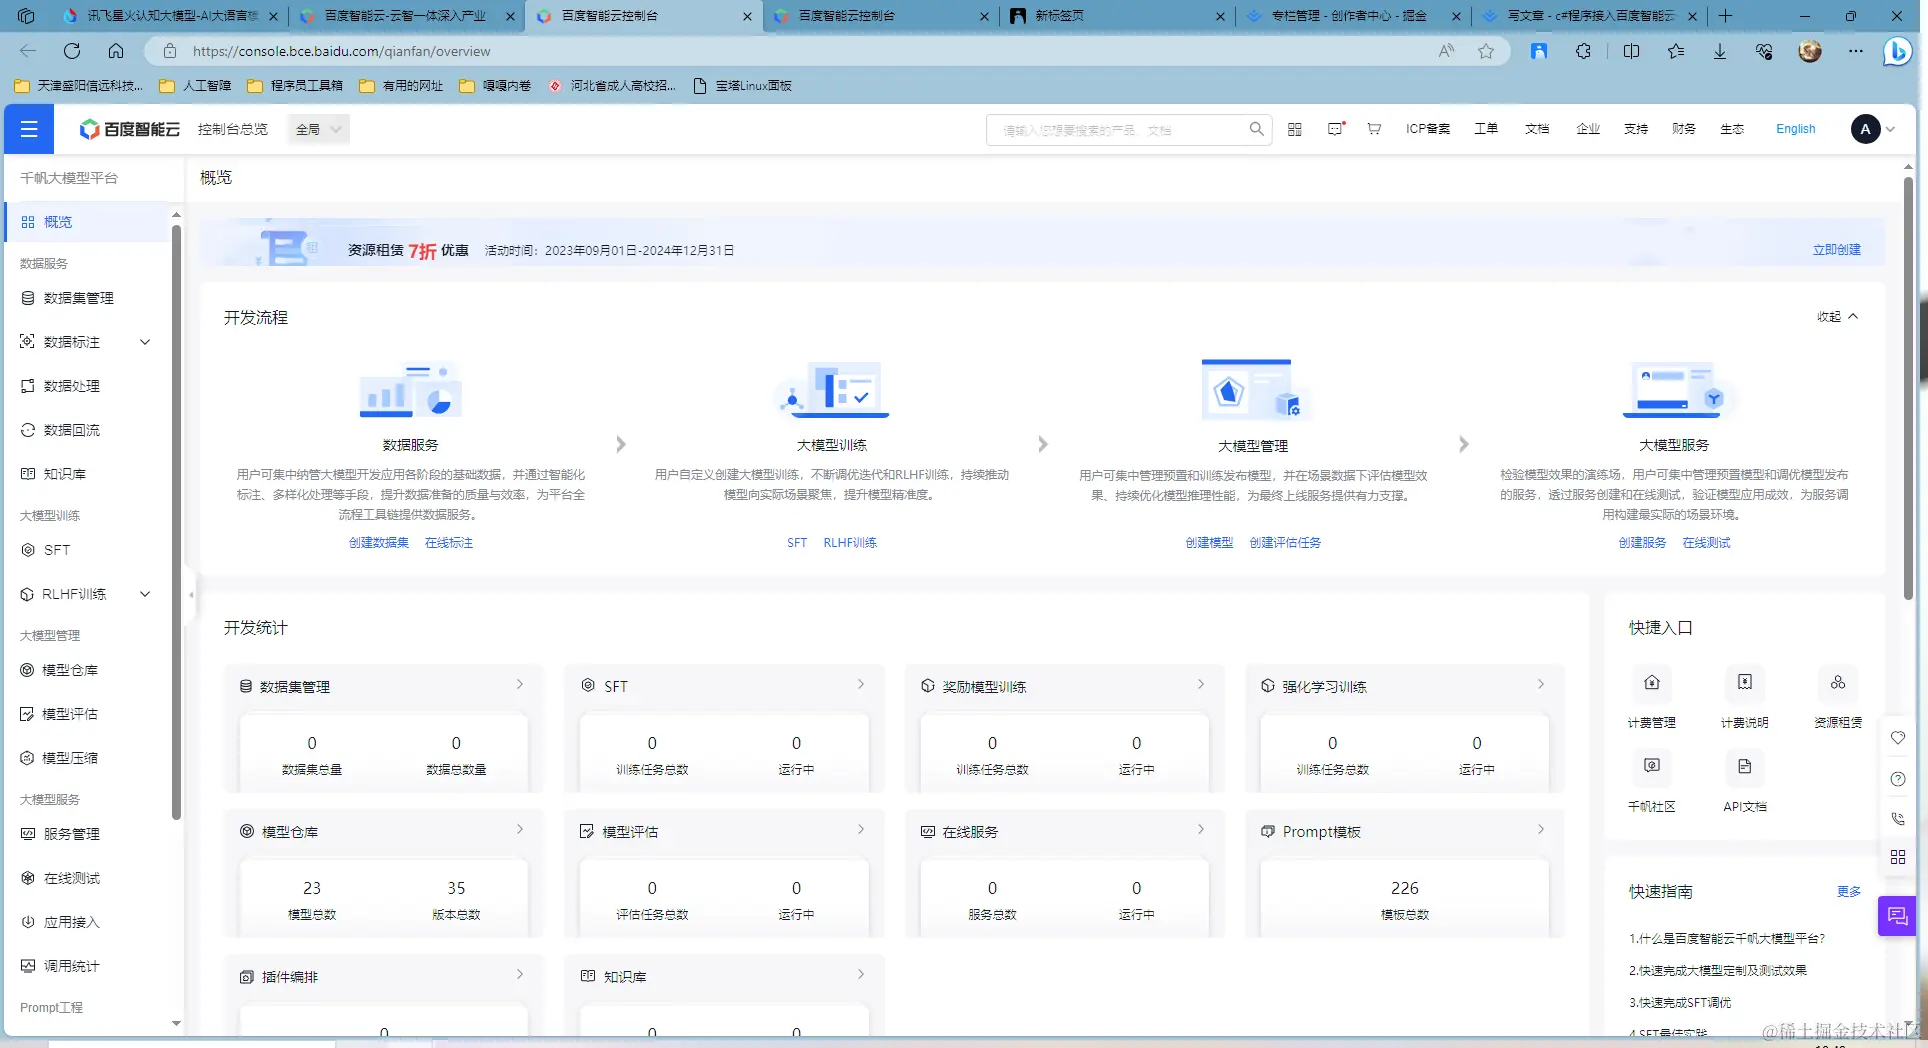Screen dimensions: 1928x1048
Task: Open the 资源租赁 shortcut icon
Action: [x=1838, y=683]
